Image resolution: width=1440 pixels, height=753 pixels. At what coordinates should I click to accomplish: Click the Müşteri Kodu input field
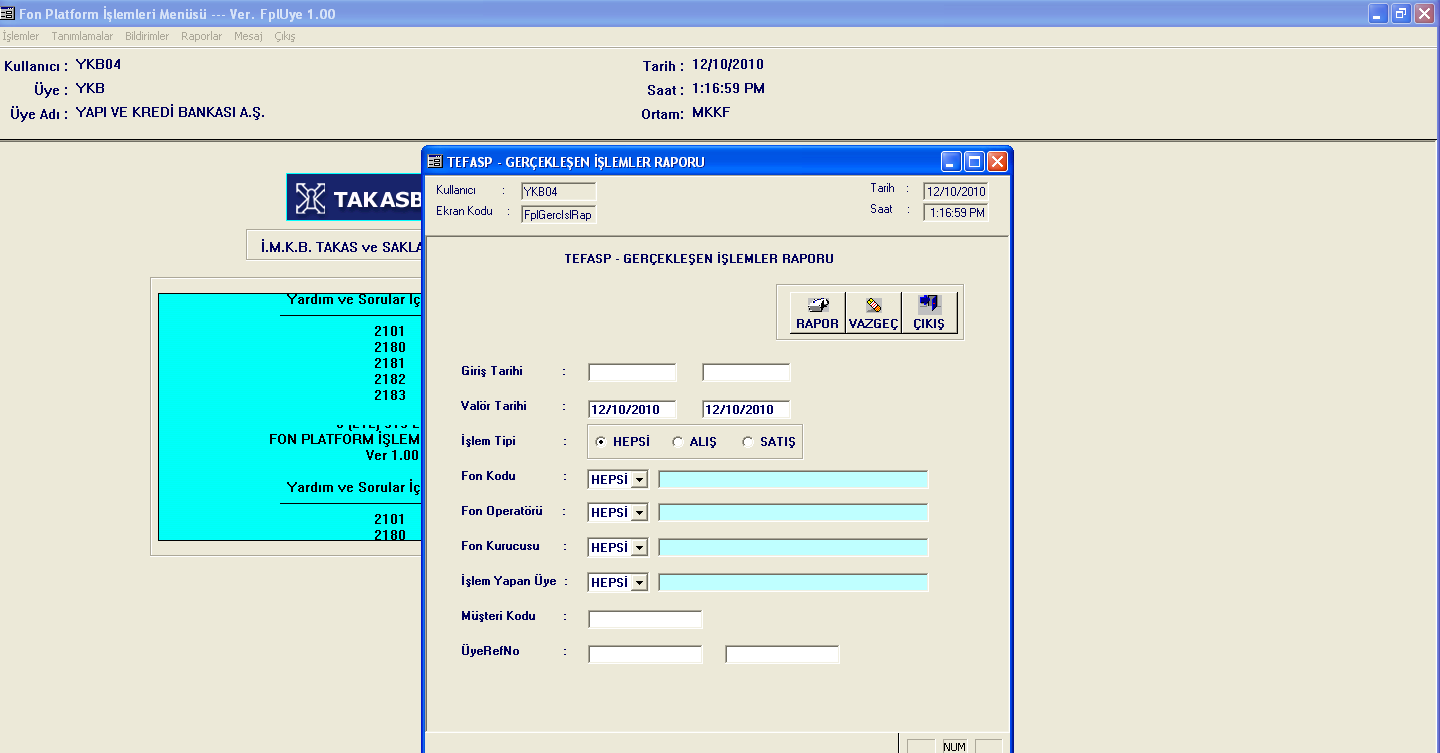pyautogui.click(x=646, y=619)
